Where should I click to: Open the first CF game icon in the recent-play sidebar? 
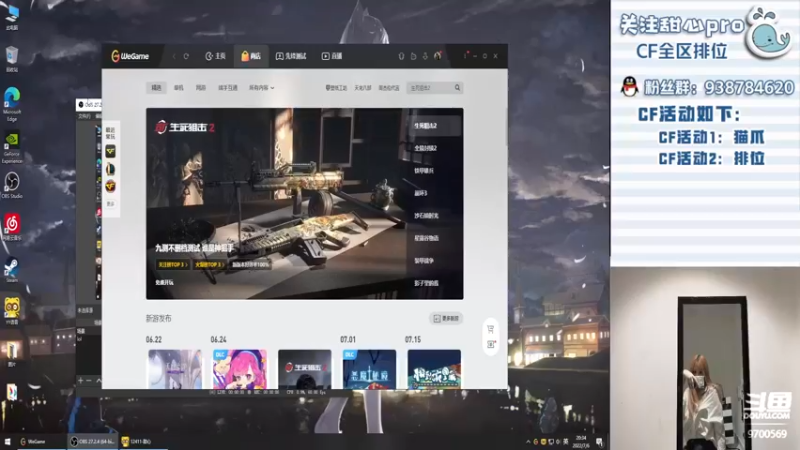(x=110, y=151)
